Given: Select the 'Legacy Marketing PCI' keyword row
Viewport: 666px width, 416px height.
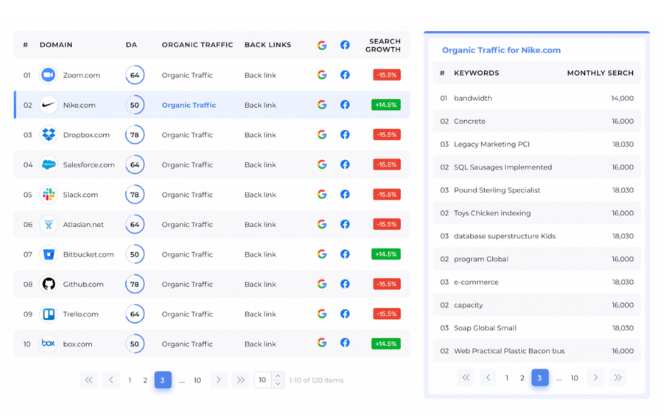Looking at the screenshot, I should pos(536,144).
